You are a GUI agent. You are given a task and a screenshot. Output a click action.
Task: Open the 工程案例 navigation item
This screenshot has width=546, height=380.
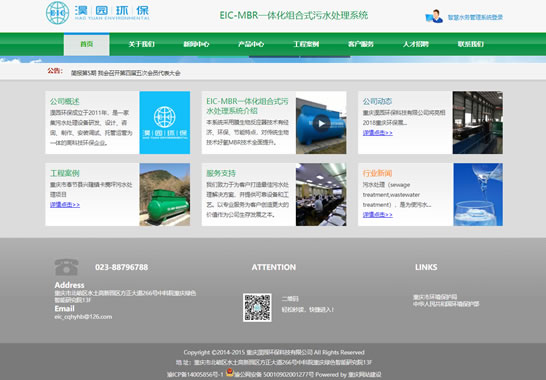pyautogui.click(x=306, y=44)
